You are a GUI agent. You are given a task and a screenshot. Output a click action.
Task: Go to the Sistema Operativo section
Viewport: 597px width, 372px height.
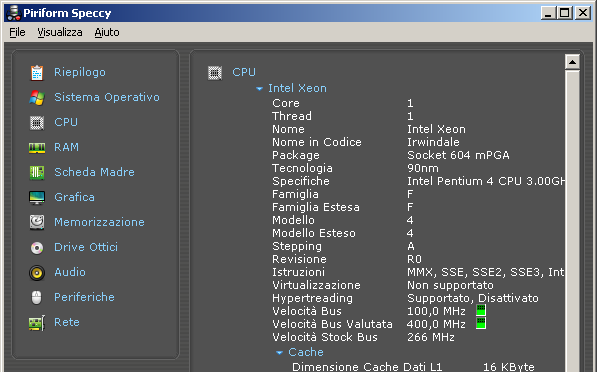pyautogui.click(x=107, y=97)
